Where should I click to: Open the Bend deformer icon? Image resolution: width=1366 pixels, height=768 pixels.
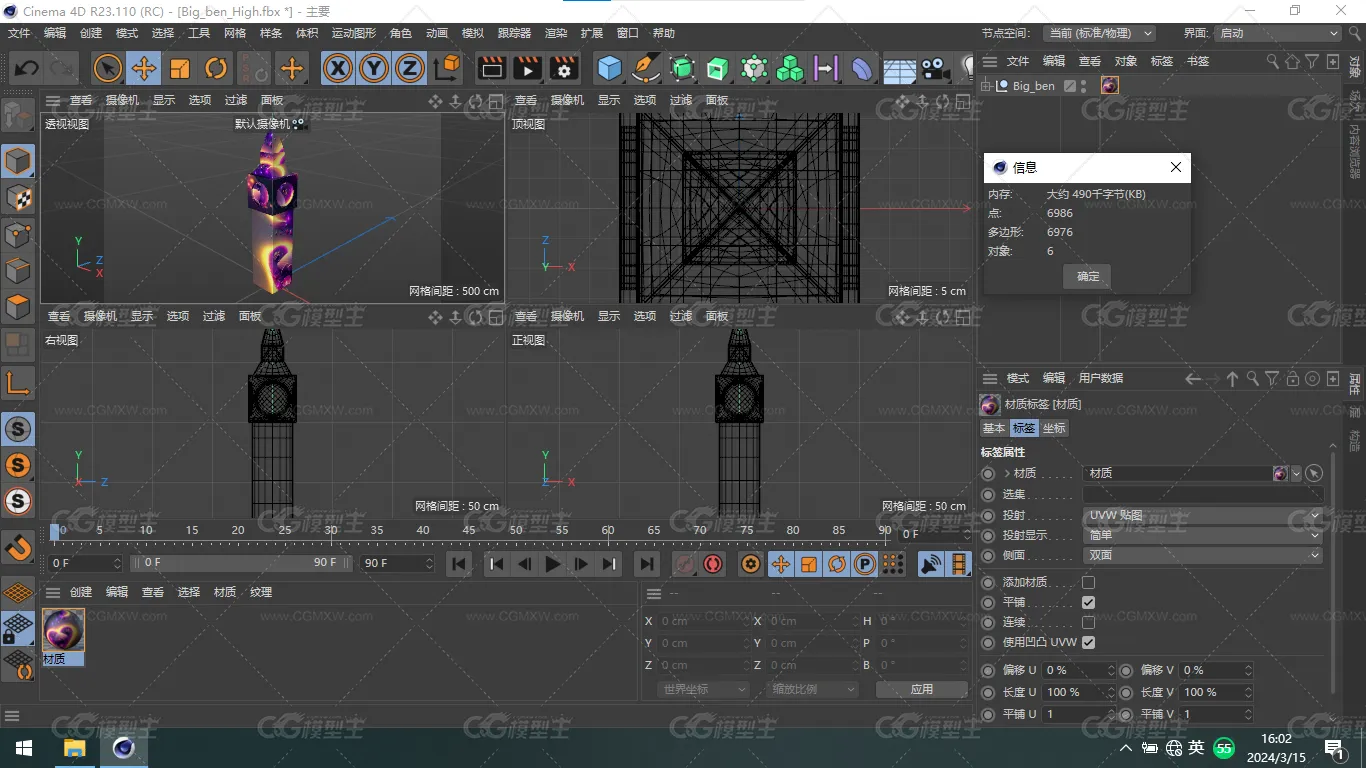pyautogui.click(x=862, y=68)
